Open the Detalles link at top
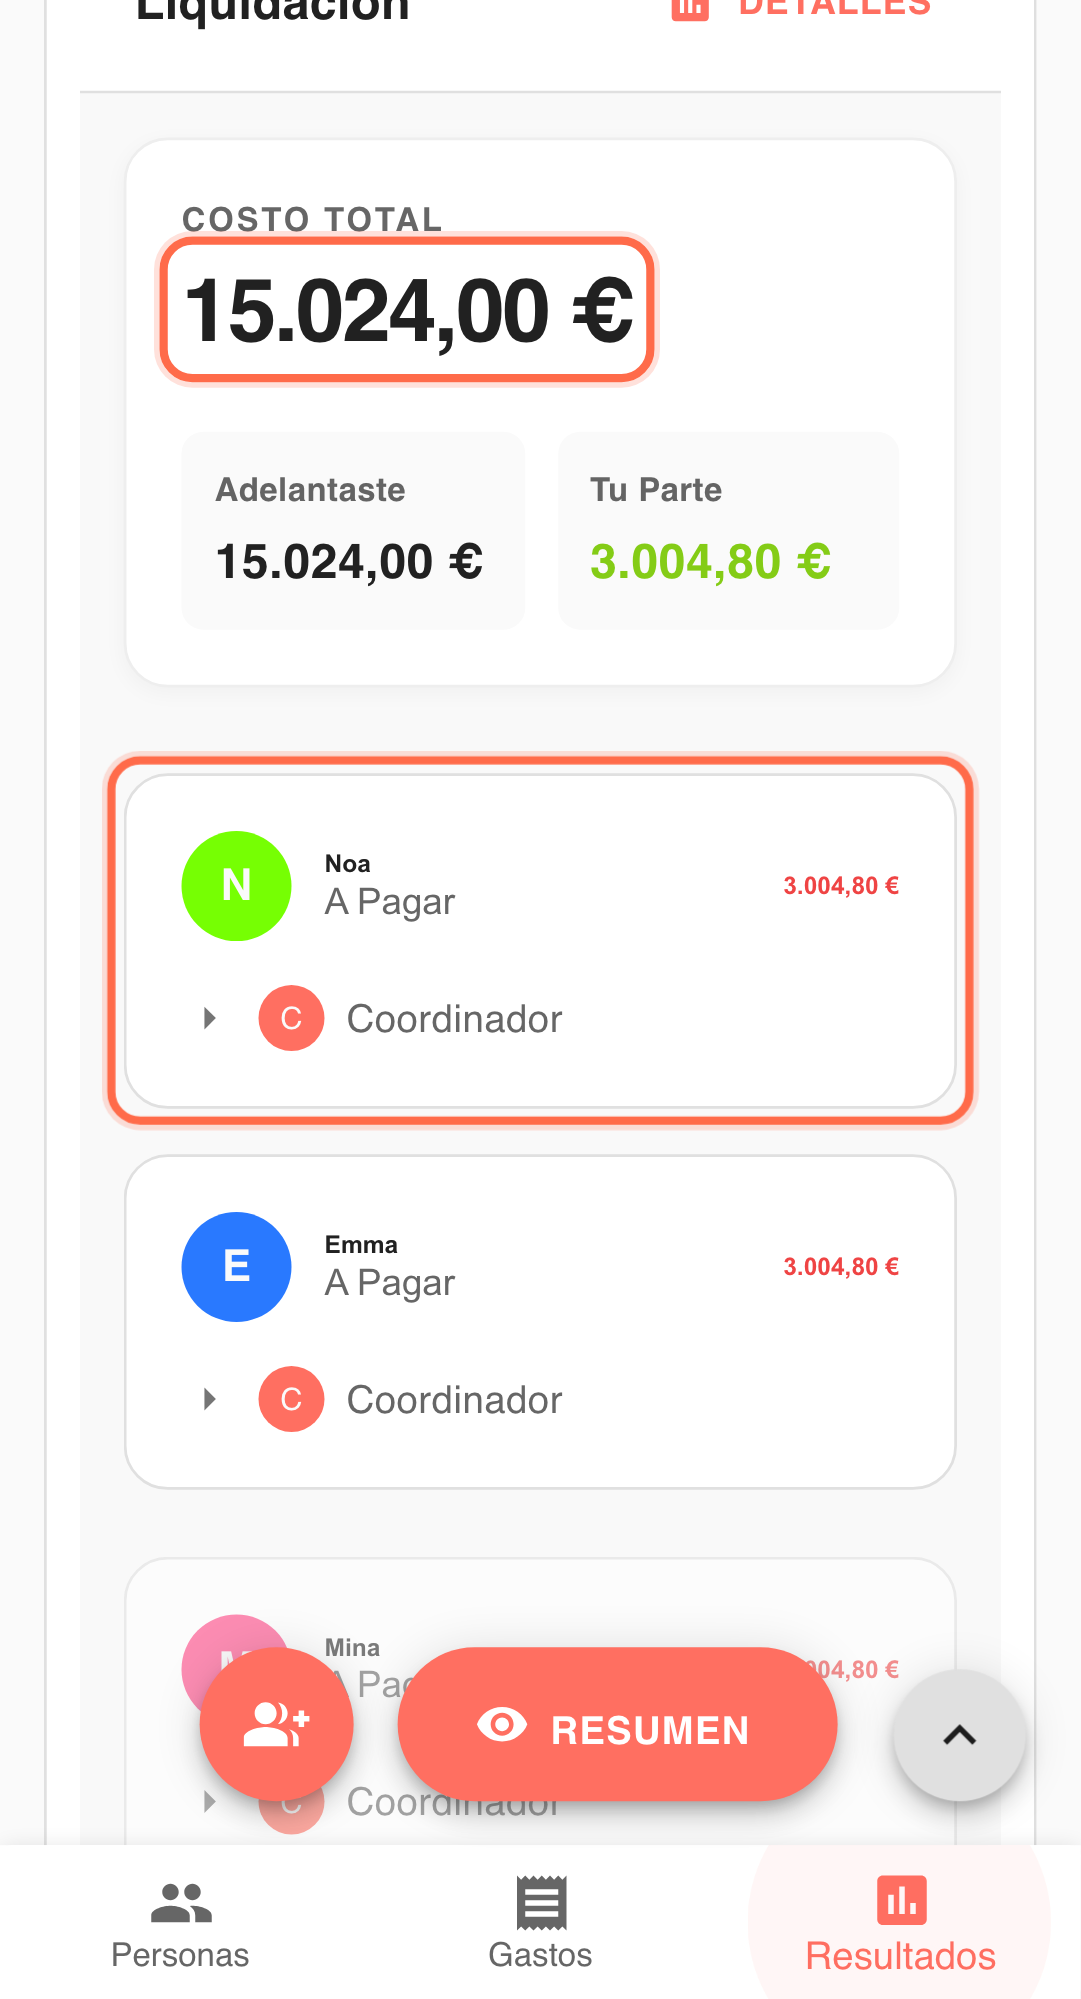The image size is (1081, 1999). pyautogui.click(x=834, y=8)
